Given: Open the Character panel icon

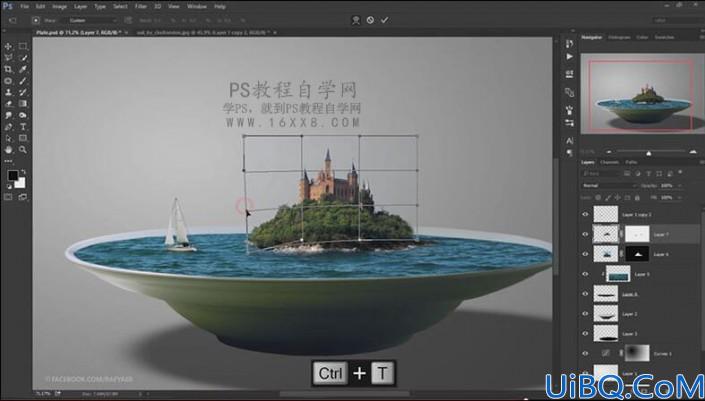Looking at the screenshot, I should click(x=569, y=141).
